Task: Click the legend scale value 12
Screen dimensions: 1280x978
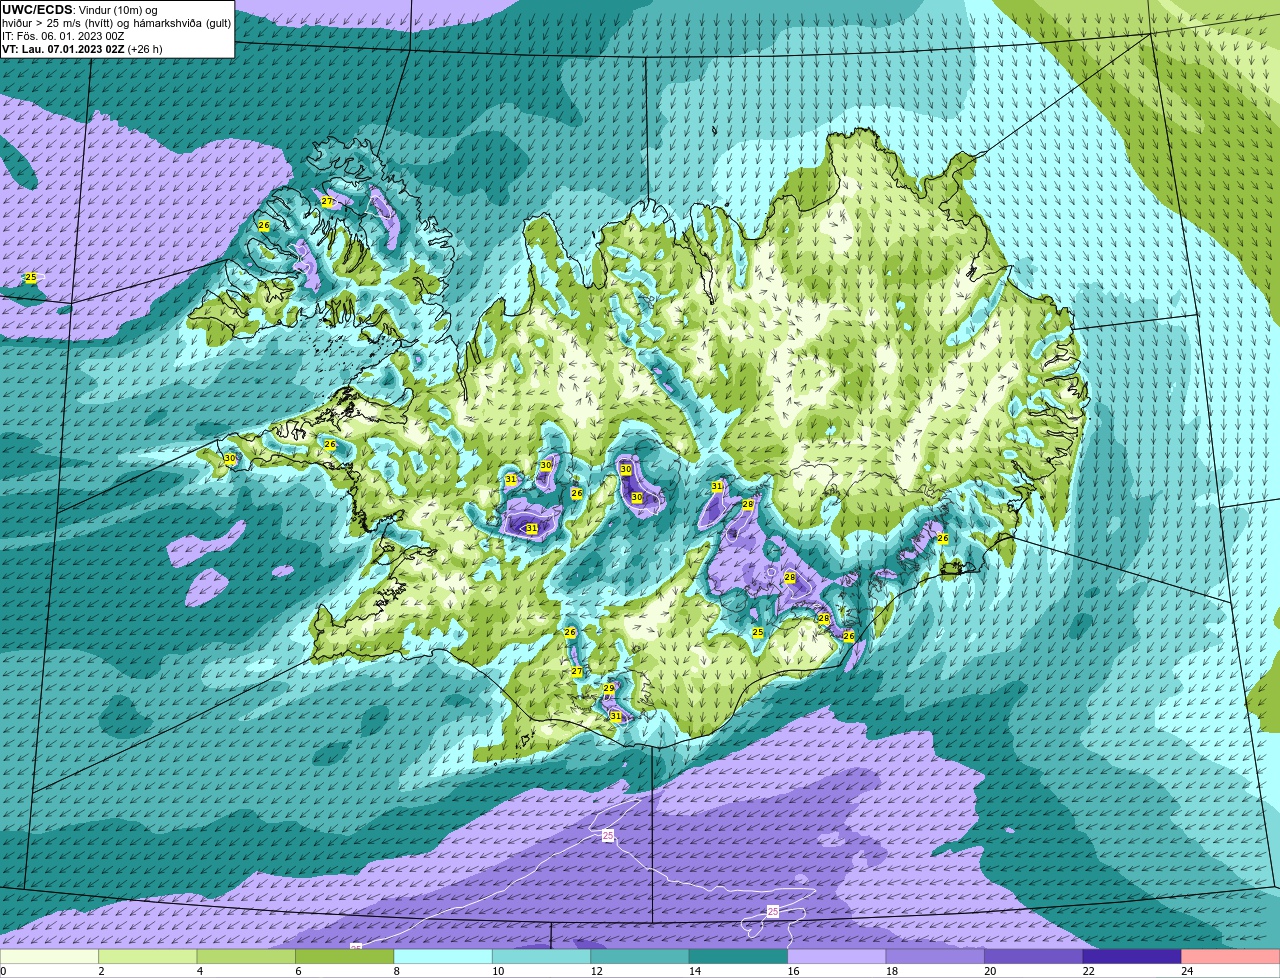Action: (596, 971)
